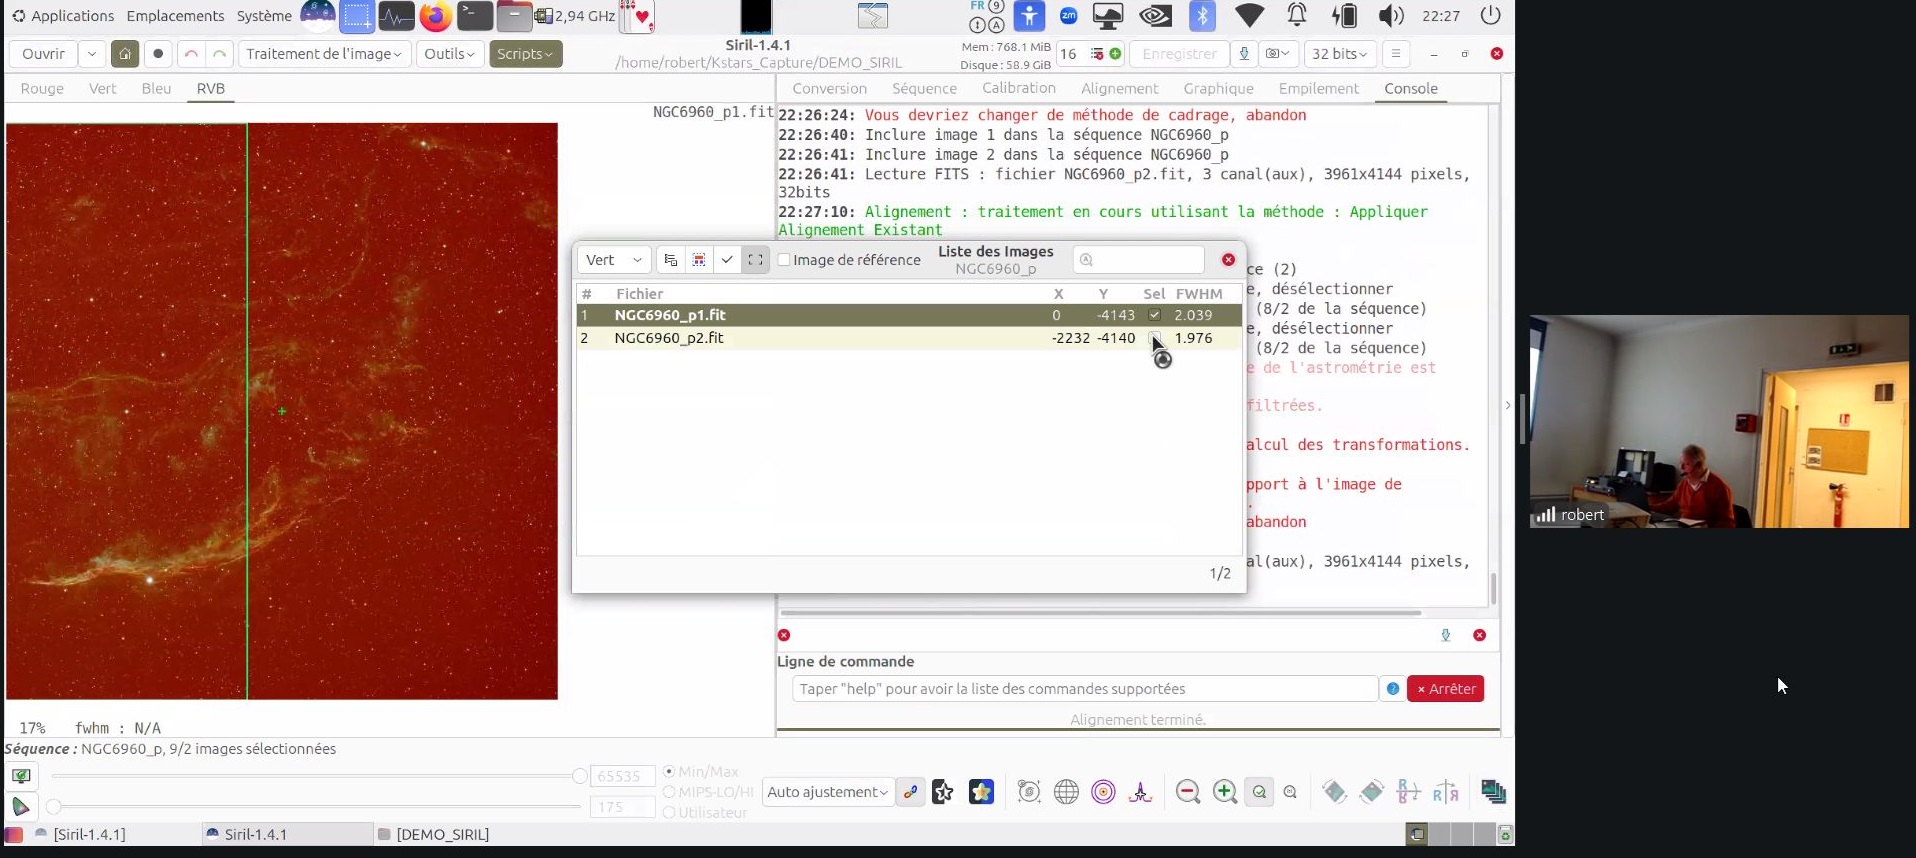Click the photometry concentric circles icon

click(1103, 792)
